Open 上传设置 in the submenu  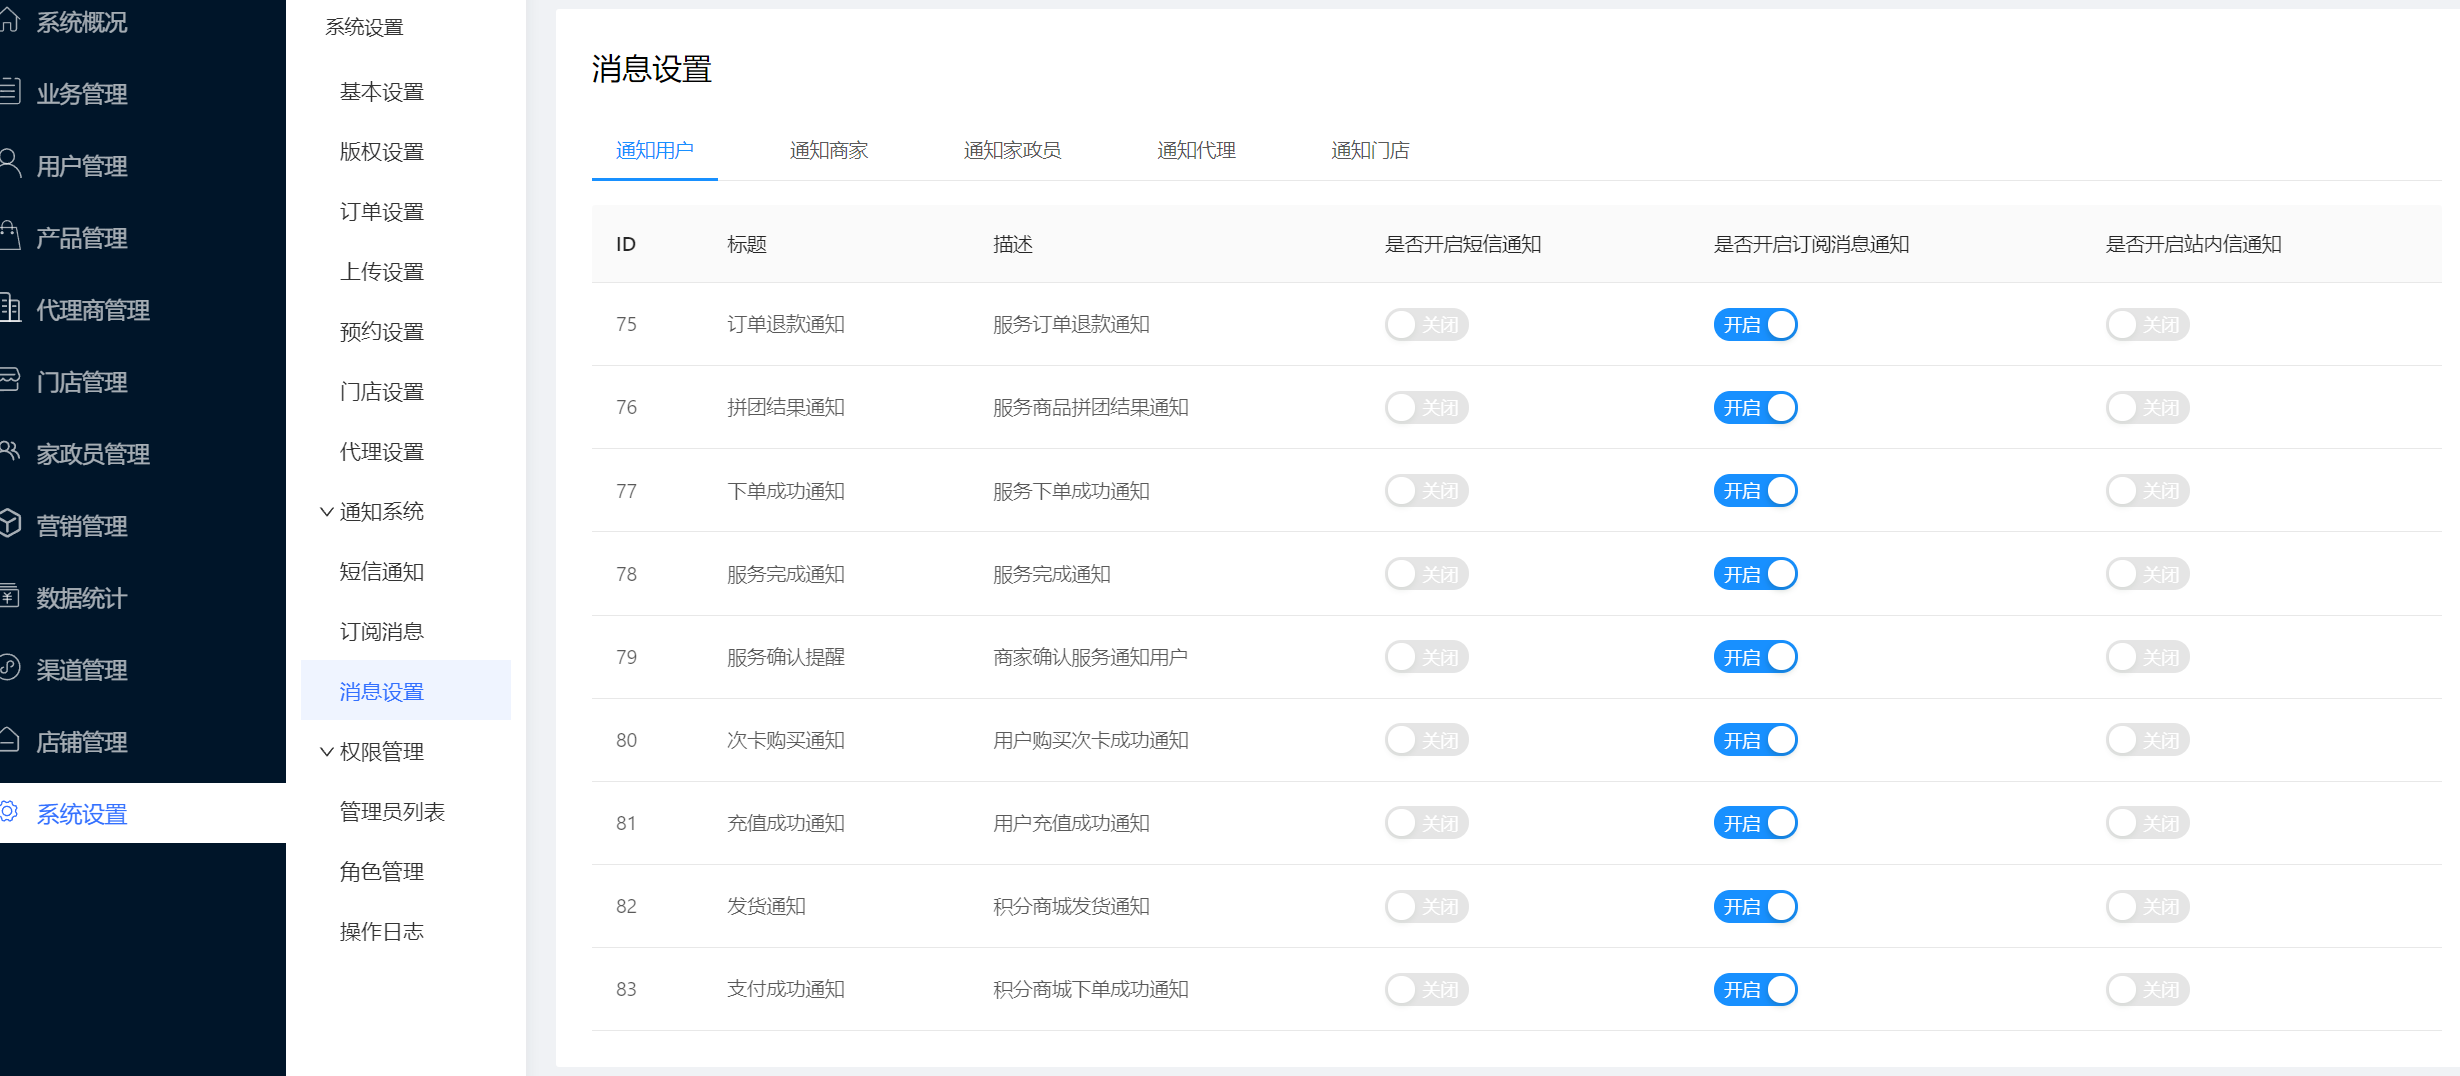coord(381,272)
